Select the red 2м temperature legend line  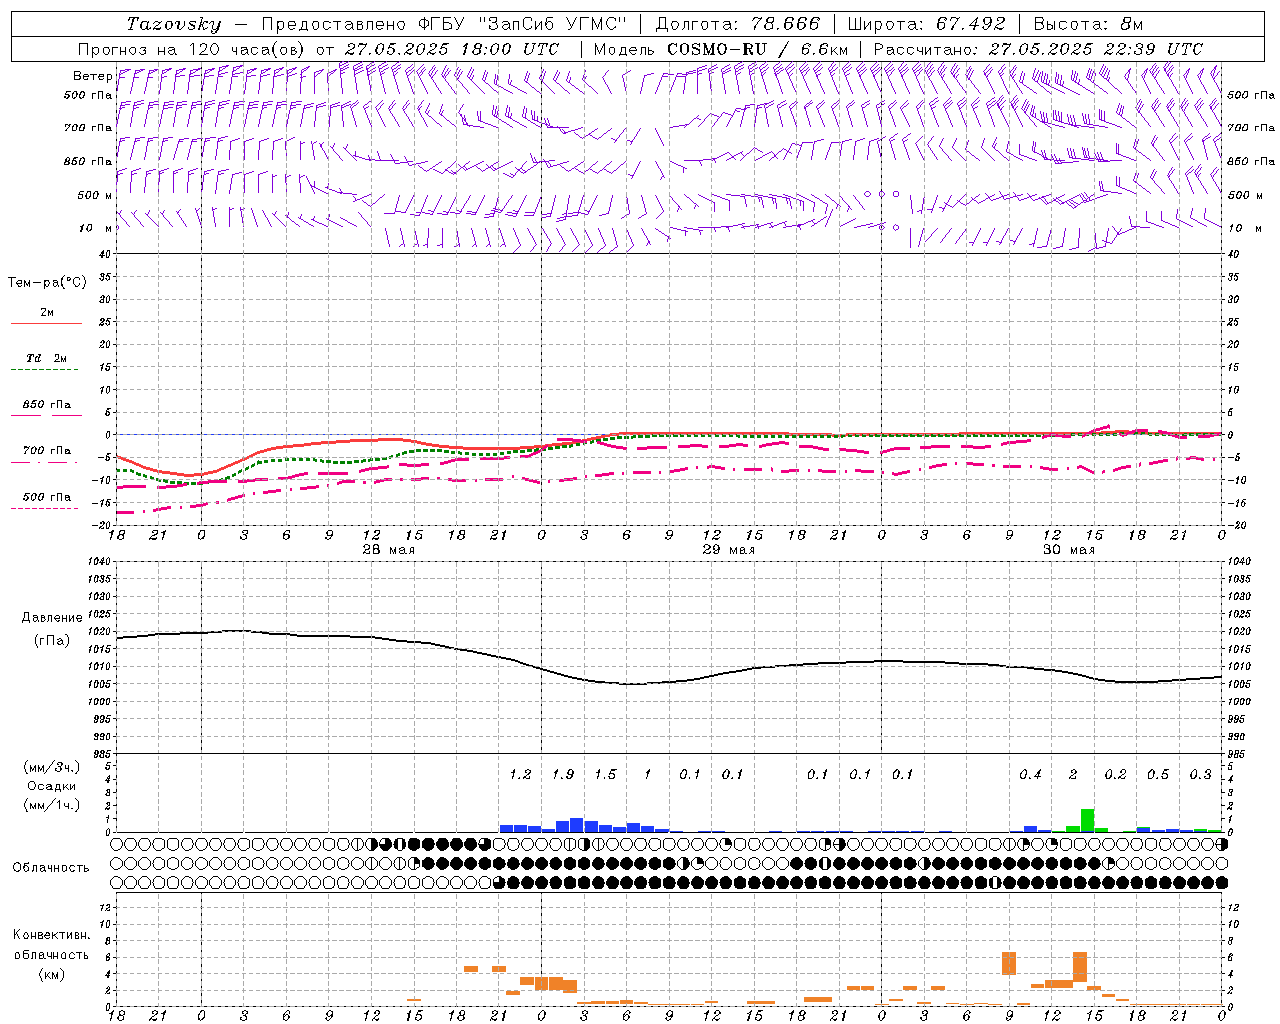click(46, 323)
